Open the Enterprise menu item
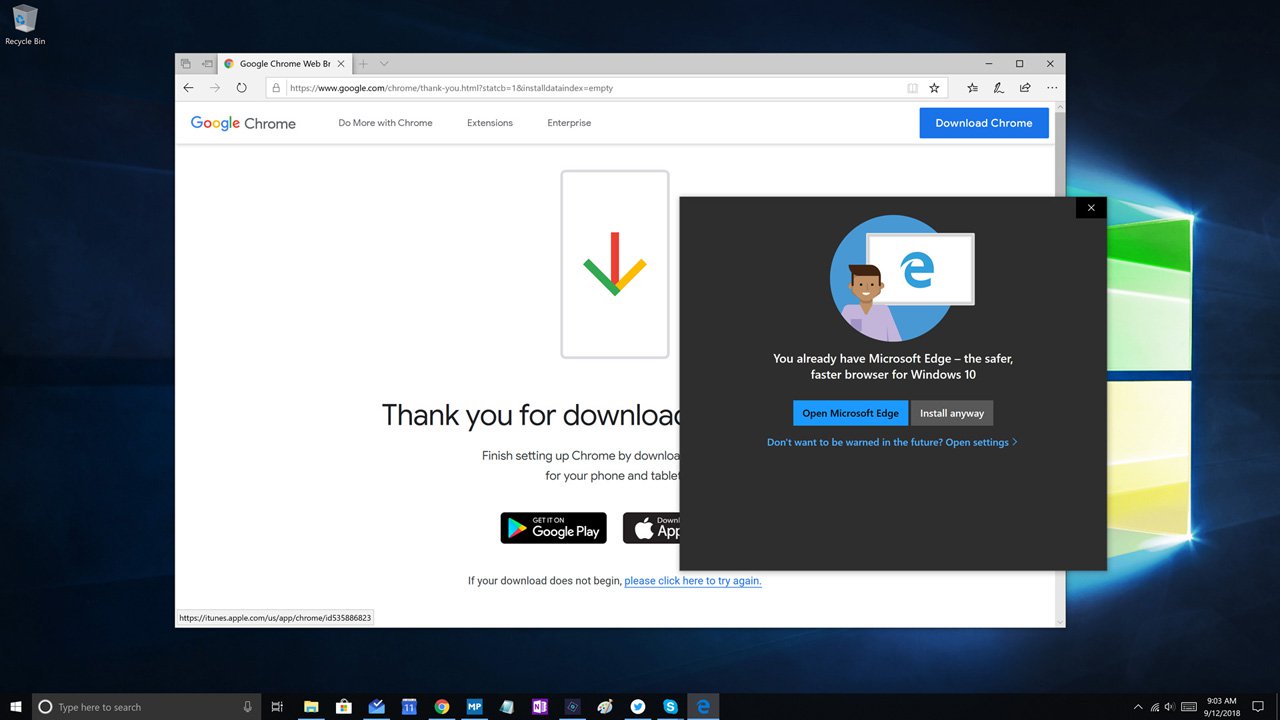Image resolution: width=1280 pixels, height=720 pixels. click(568, 123)
